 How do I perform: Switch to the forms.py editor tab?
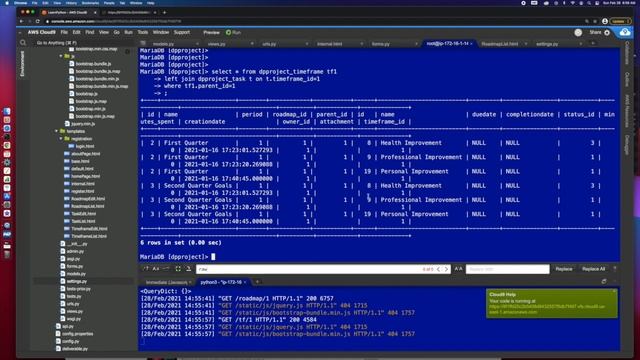380,44
